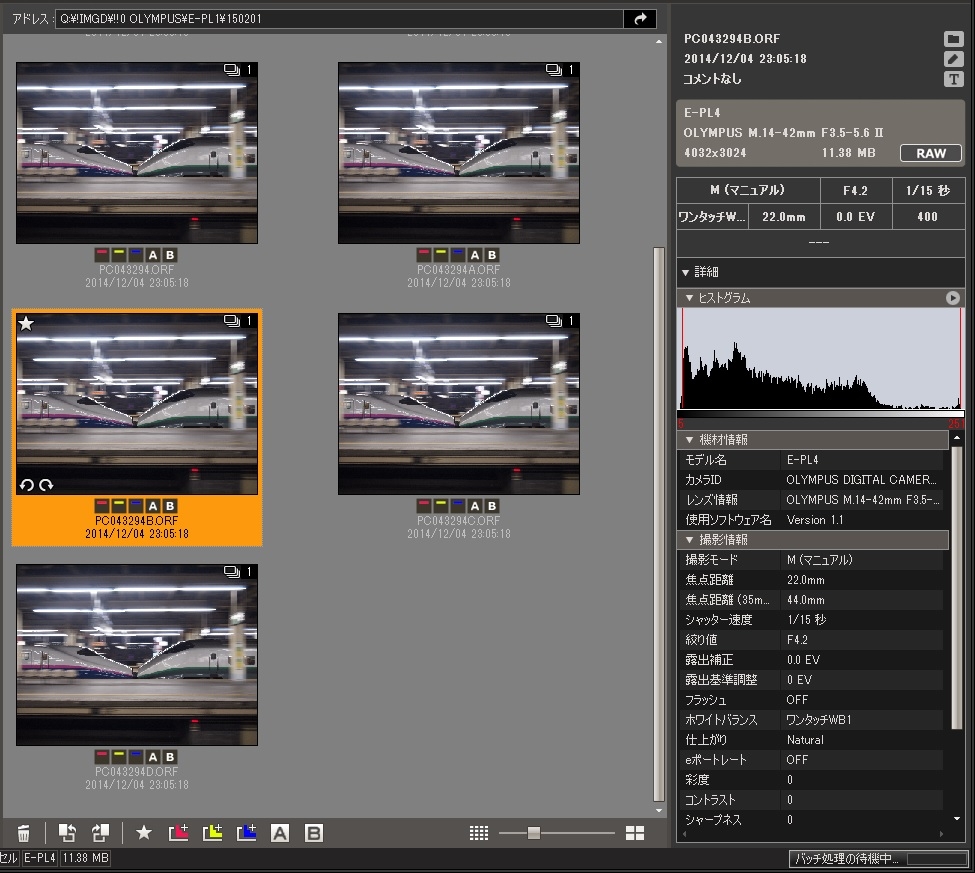This screenshot has width=975, height=873.
Task: Rotate selected thumbnail clockwise
Action: (46, 485)
